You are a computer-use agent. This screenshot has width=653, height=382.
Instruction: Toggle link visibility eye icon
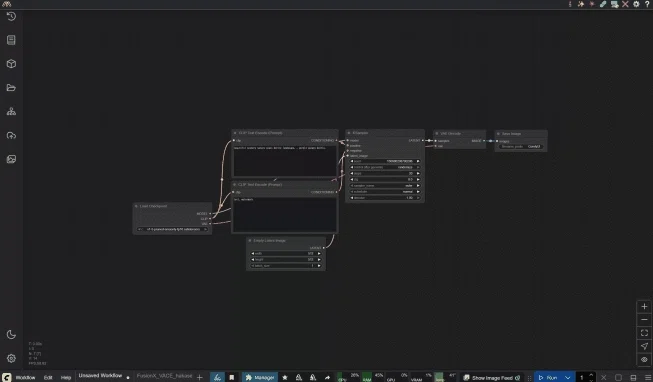pos(644,360)
